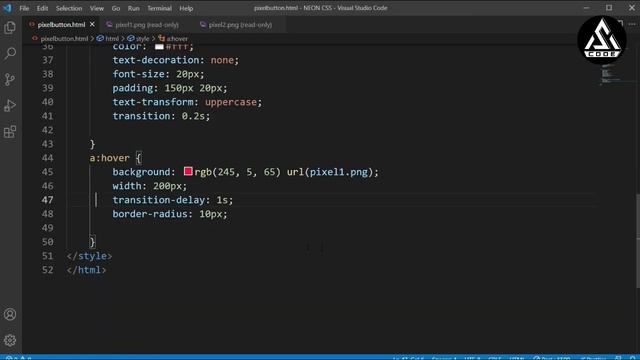Open the Search view in activity bar
The image size is (640, 360).
click(x=10, y=53)
